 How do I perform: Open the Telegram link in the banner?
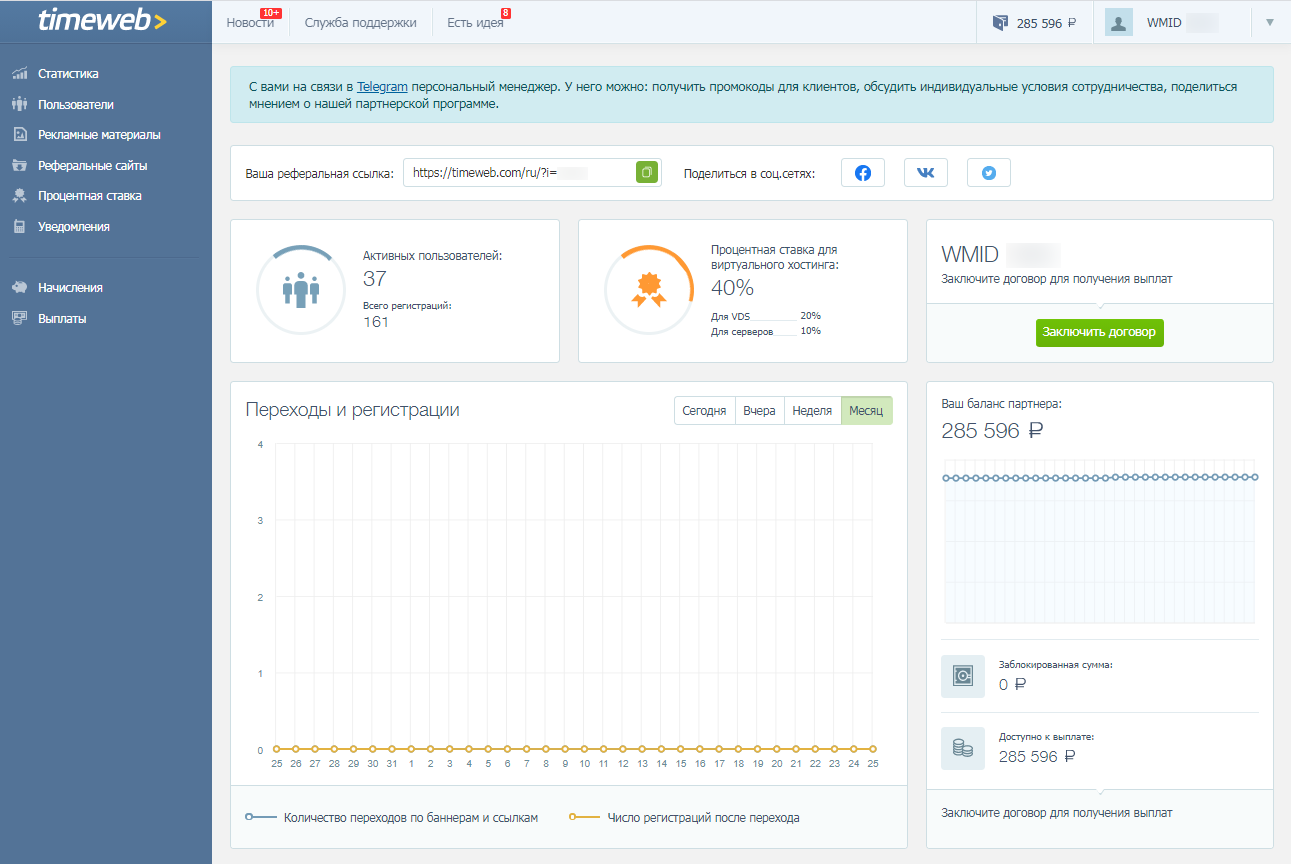click(382, 87)
